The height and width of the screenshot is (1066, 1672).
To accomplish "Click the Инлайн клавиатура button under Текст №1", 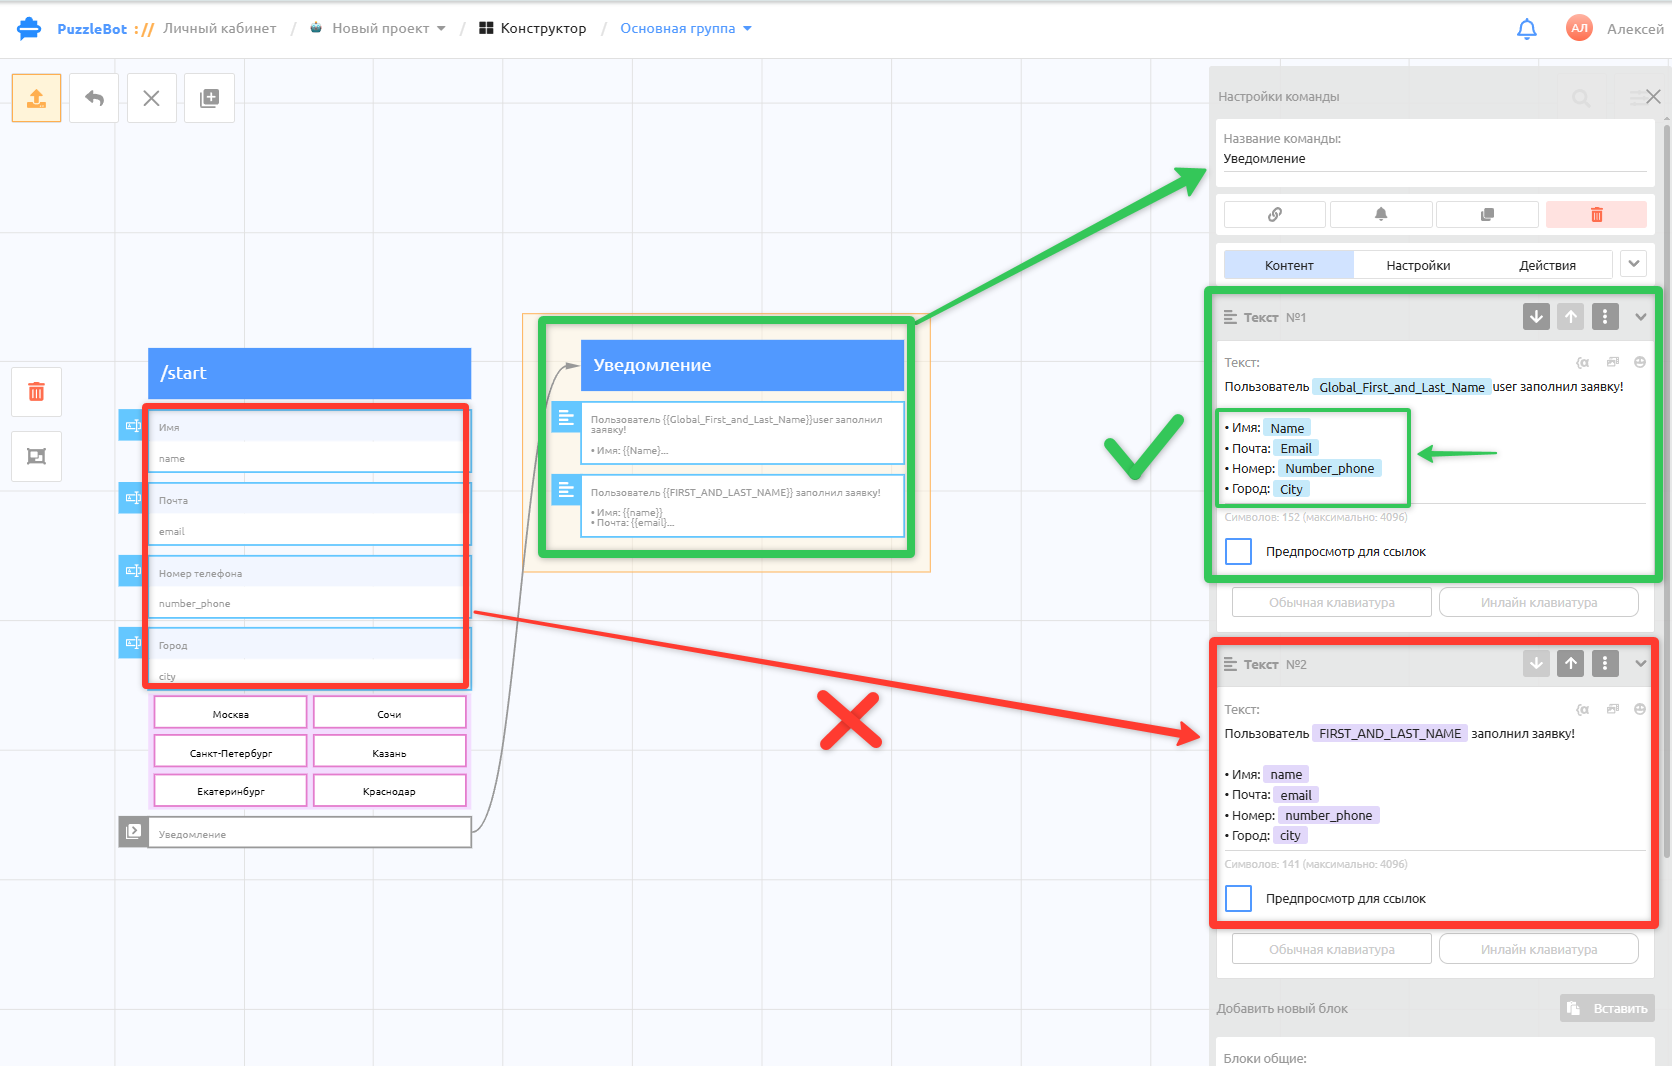I will tap(1538, 602).
